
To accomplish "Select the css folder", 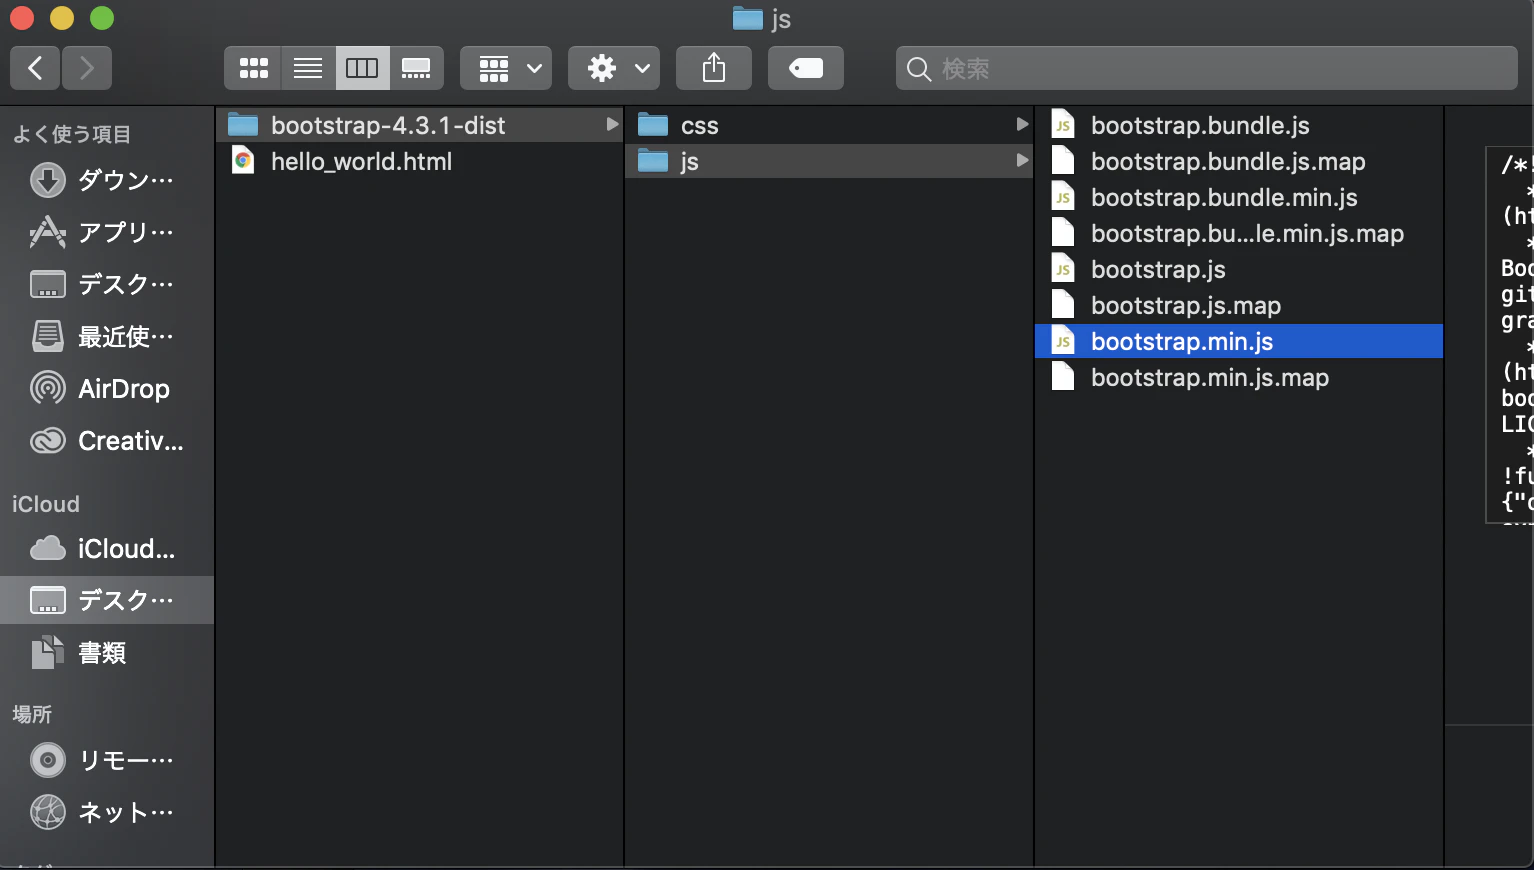I will coord(829,125).
